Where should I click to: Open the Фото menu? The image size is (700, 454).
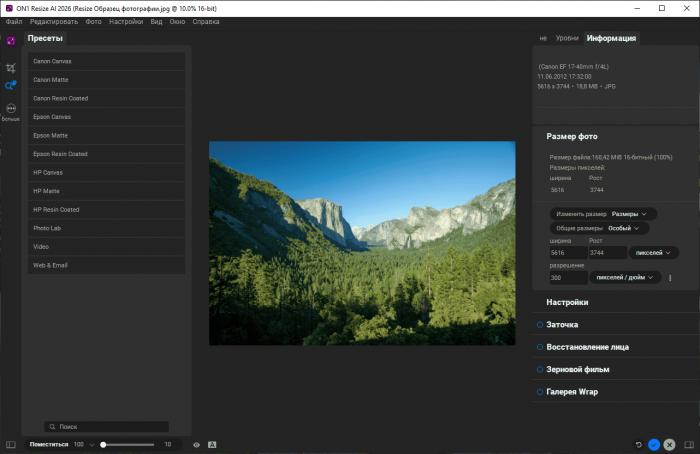[94, 21]
